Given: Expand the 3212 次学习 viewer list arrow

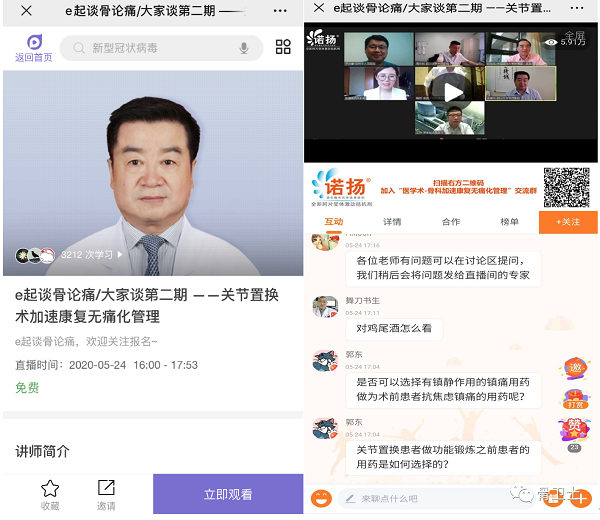Looking at the screenshot, I should point(121,255).
